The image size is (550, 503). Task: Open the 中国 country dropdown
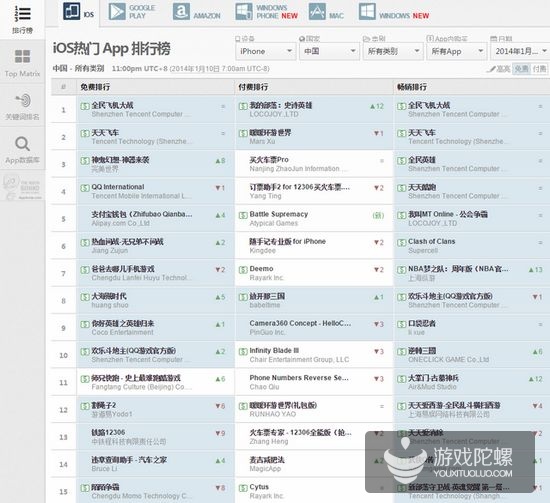pos(329,52)
